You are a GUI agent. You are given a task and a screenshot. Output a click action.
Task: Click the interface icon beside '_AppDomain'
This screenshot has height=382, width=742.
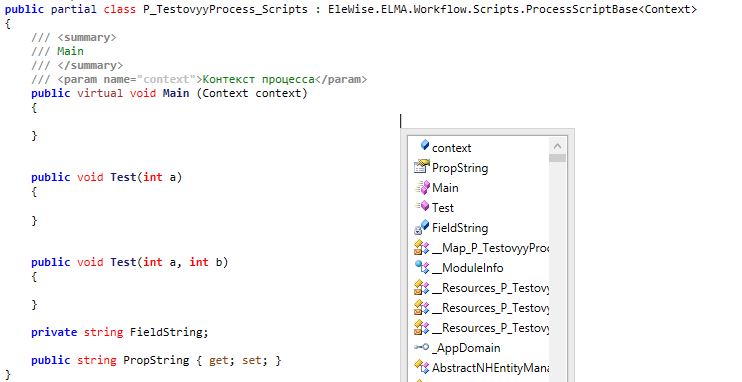pos(422,347)
